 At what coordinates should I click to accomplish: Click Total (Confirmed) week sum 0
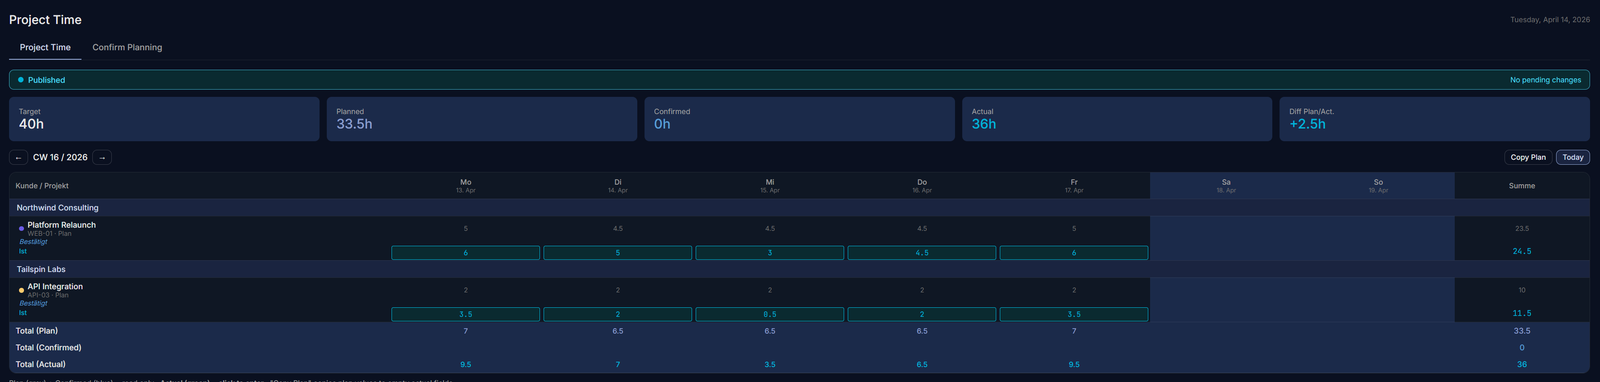pyautogui.click(x=1522, y=348)
